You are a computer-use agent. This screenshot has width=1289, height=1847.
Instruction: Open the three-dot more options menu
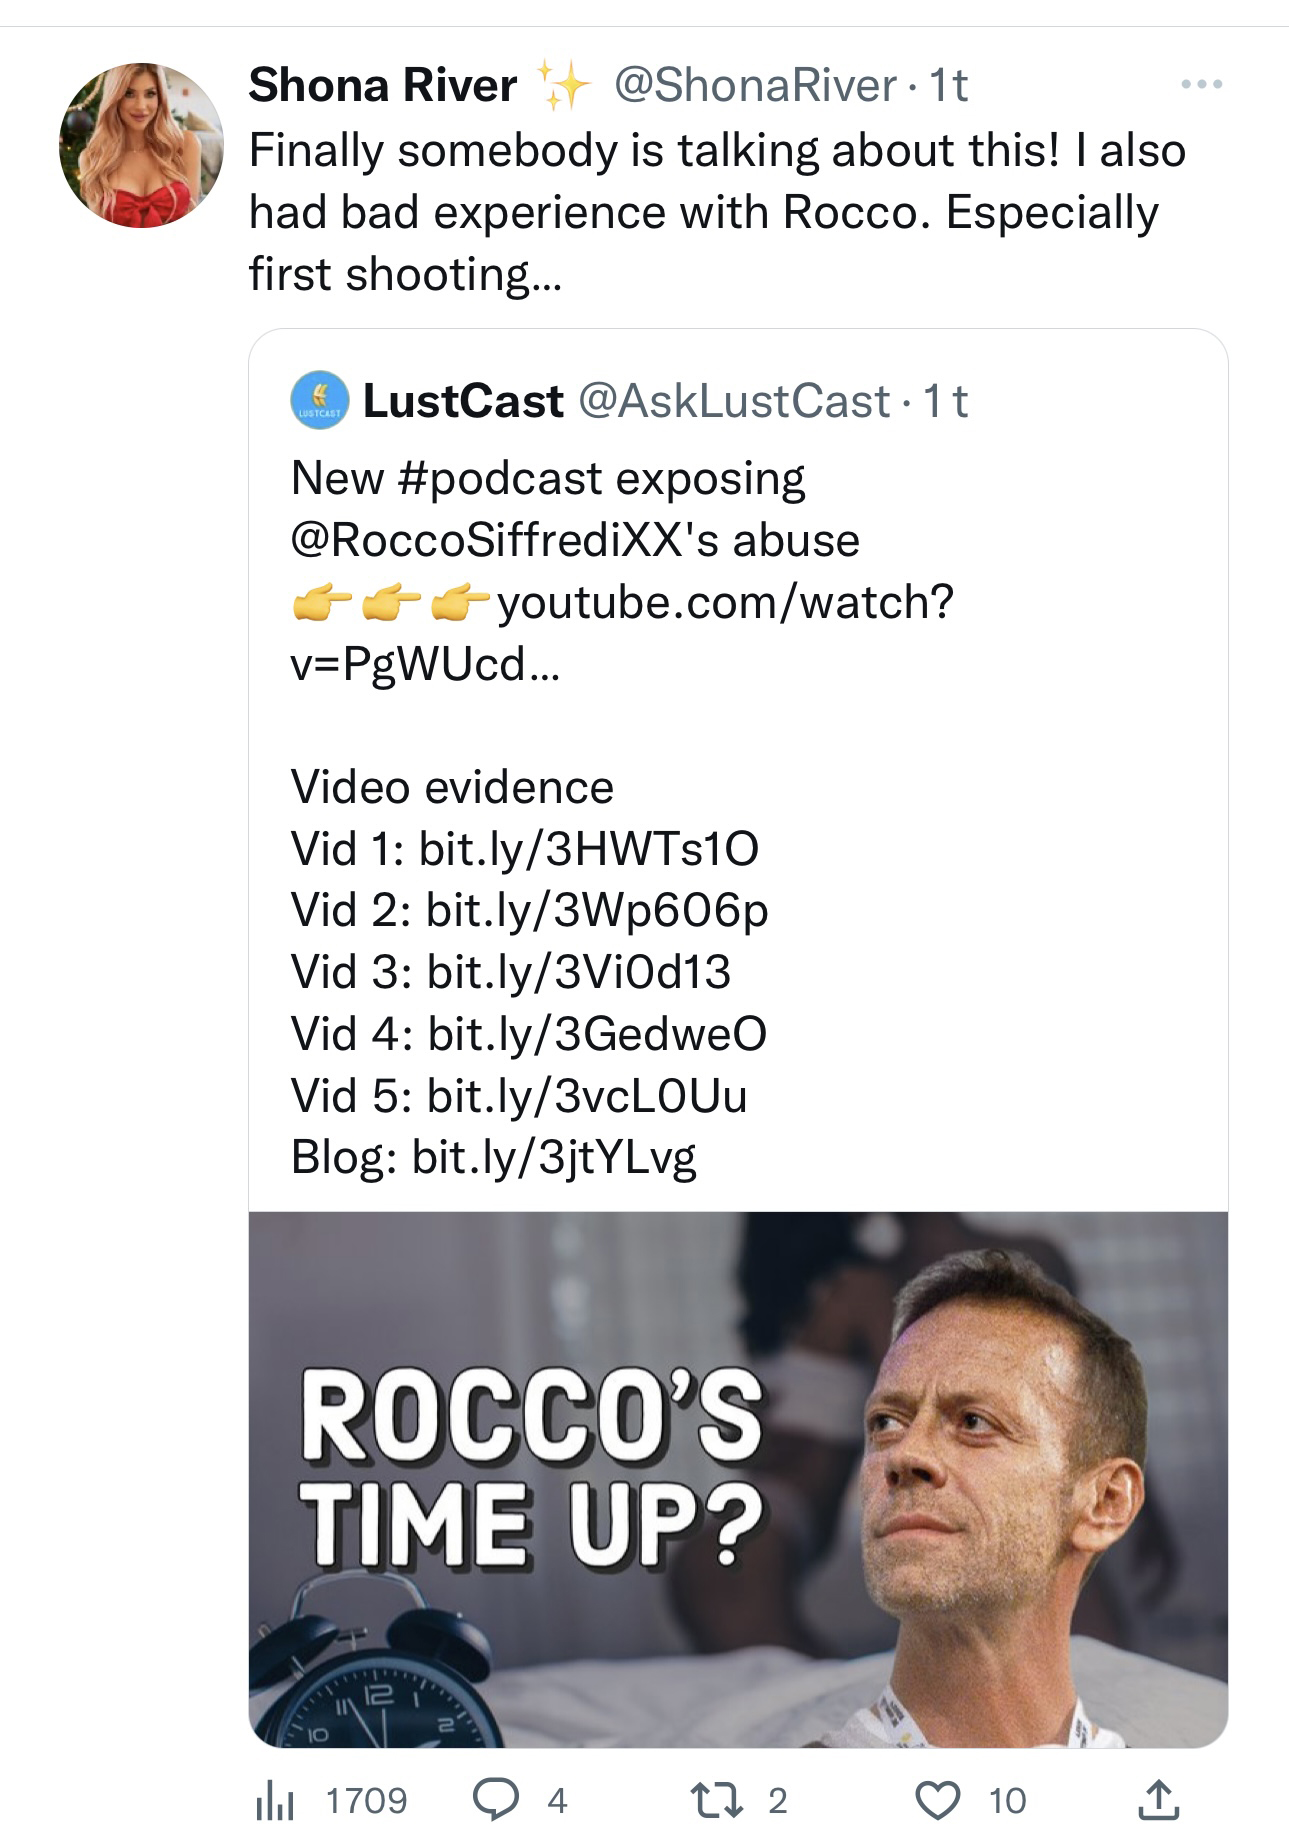[x=1201, y=85]
